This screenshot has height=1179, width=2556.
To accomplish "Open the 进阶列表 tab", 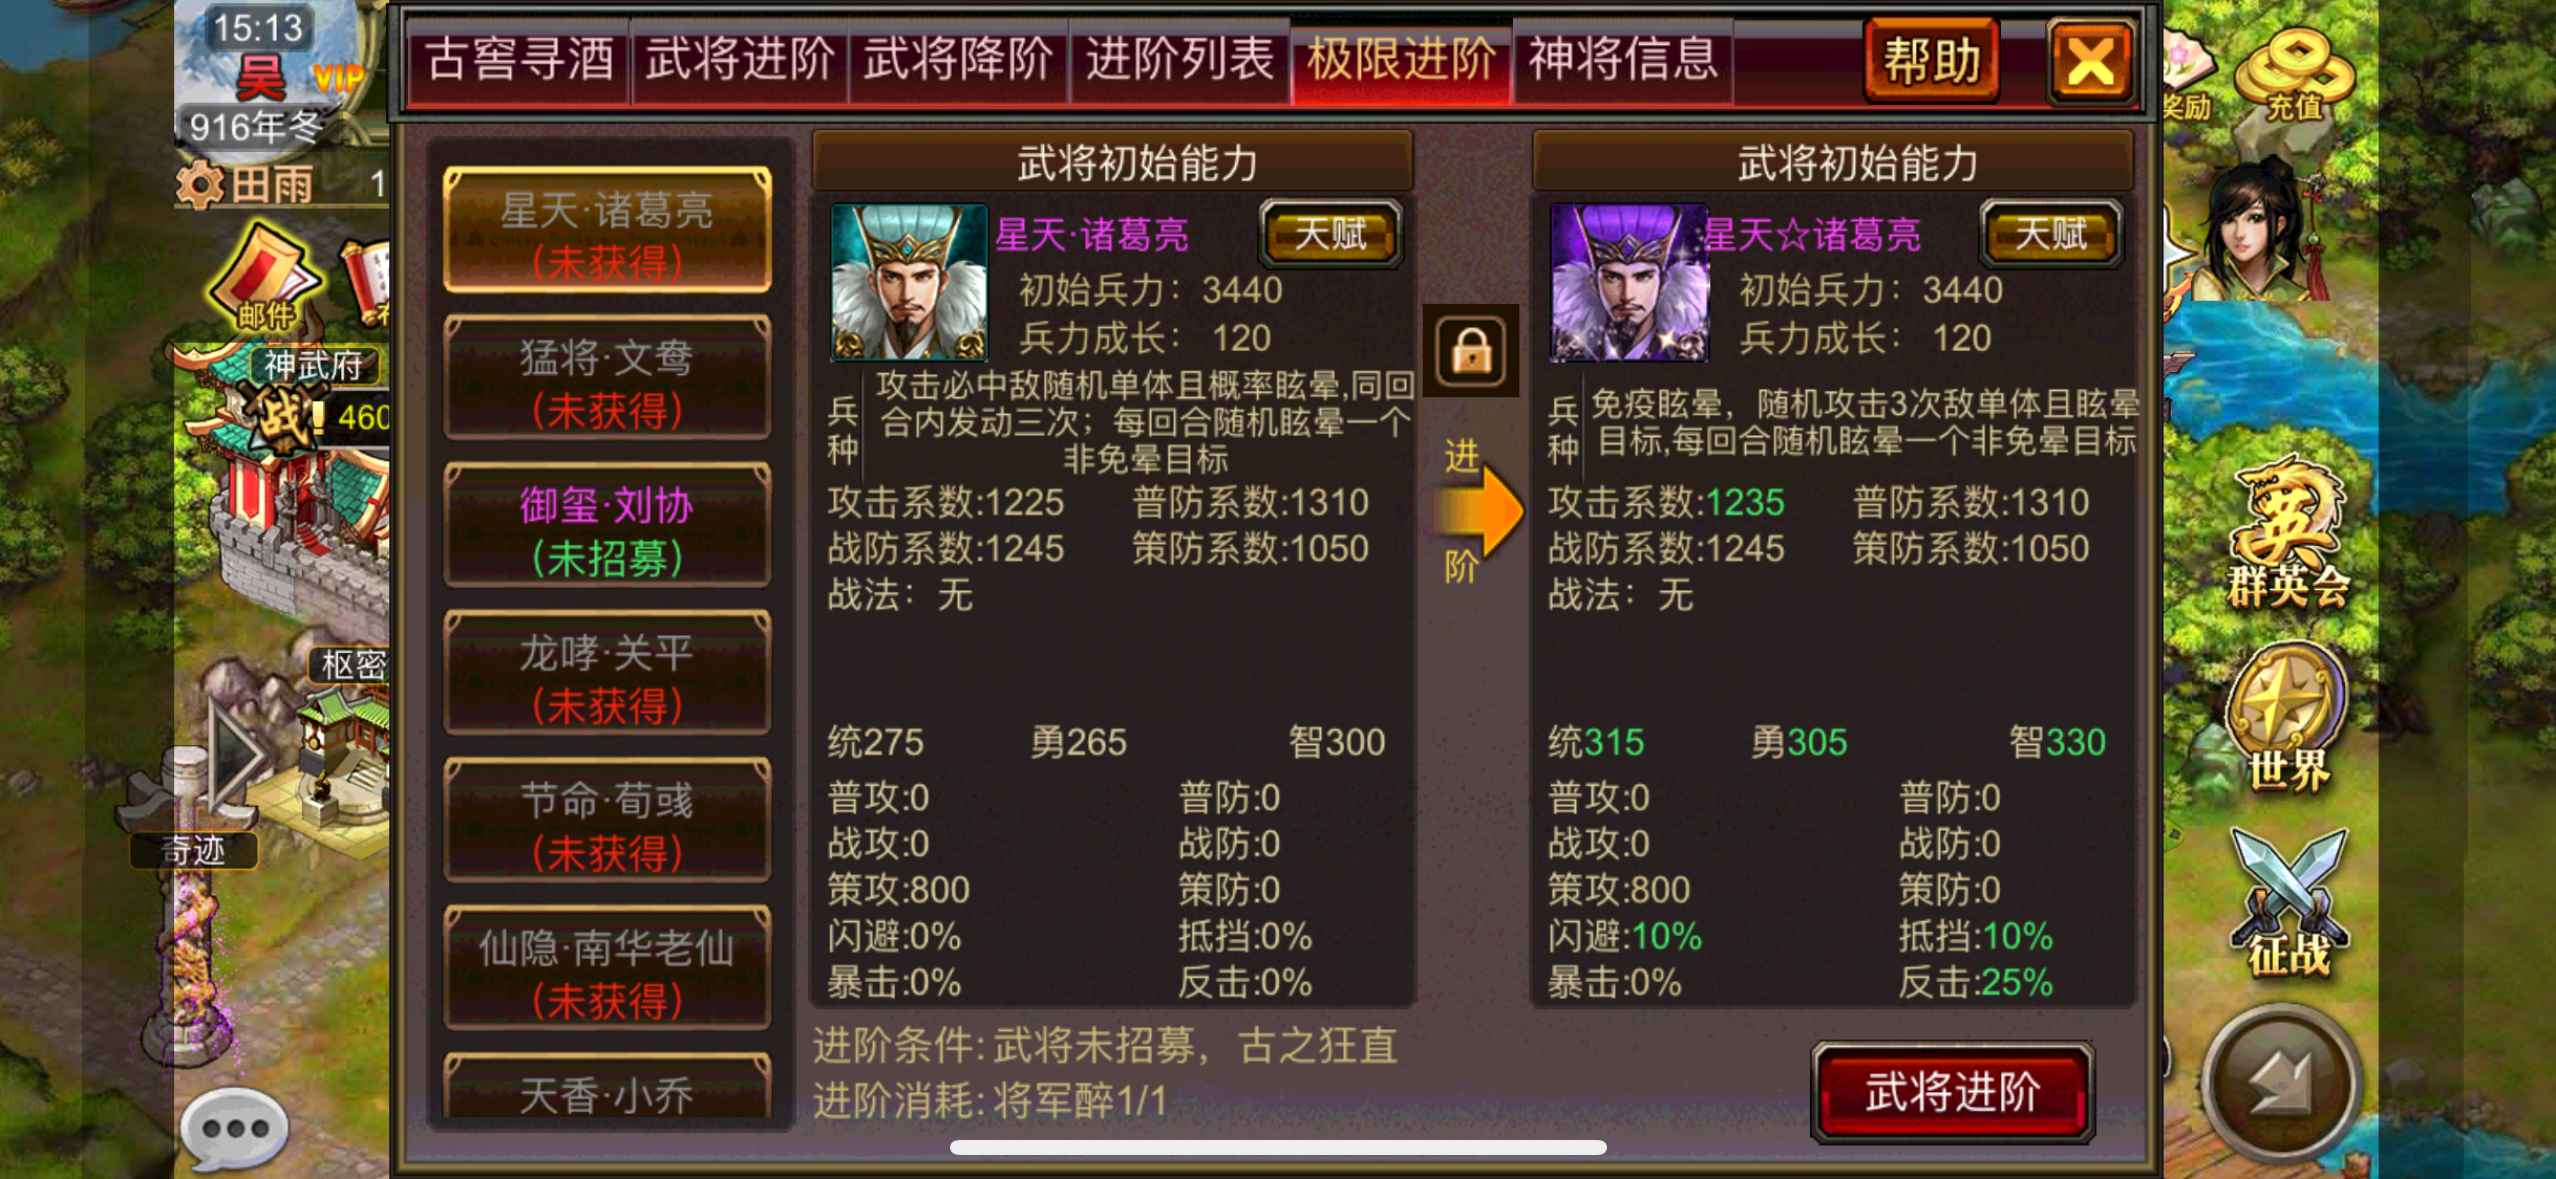I will pos(1180,59).
